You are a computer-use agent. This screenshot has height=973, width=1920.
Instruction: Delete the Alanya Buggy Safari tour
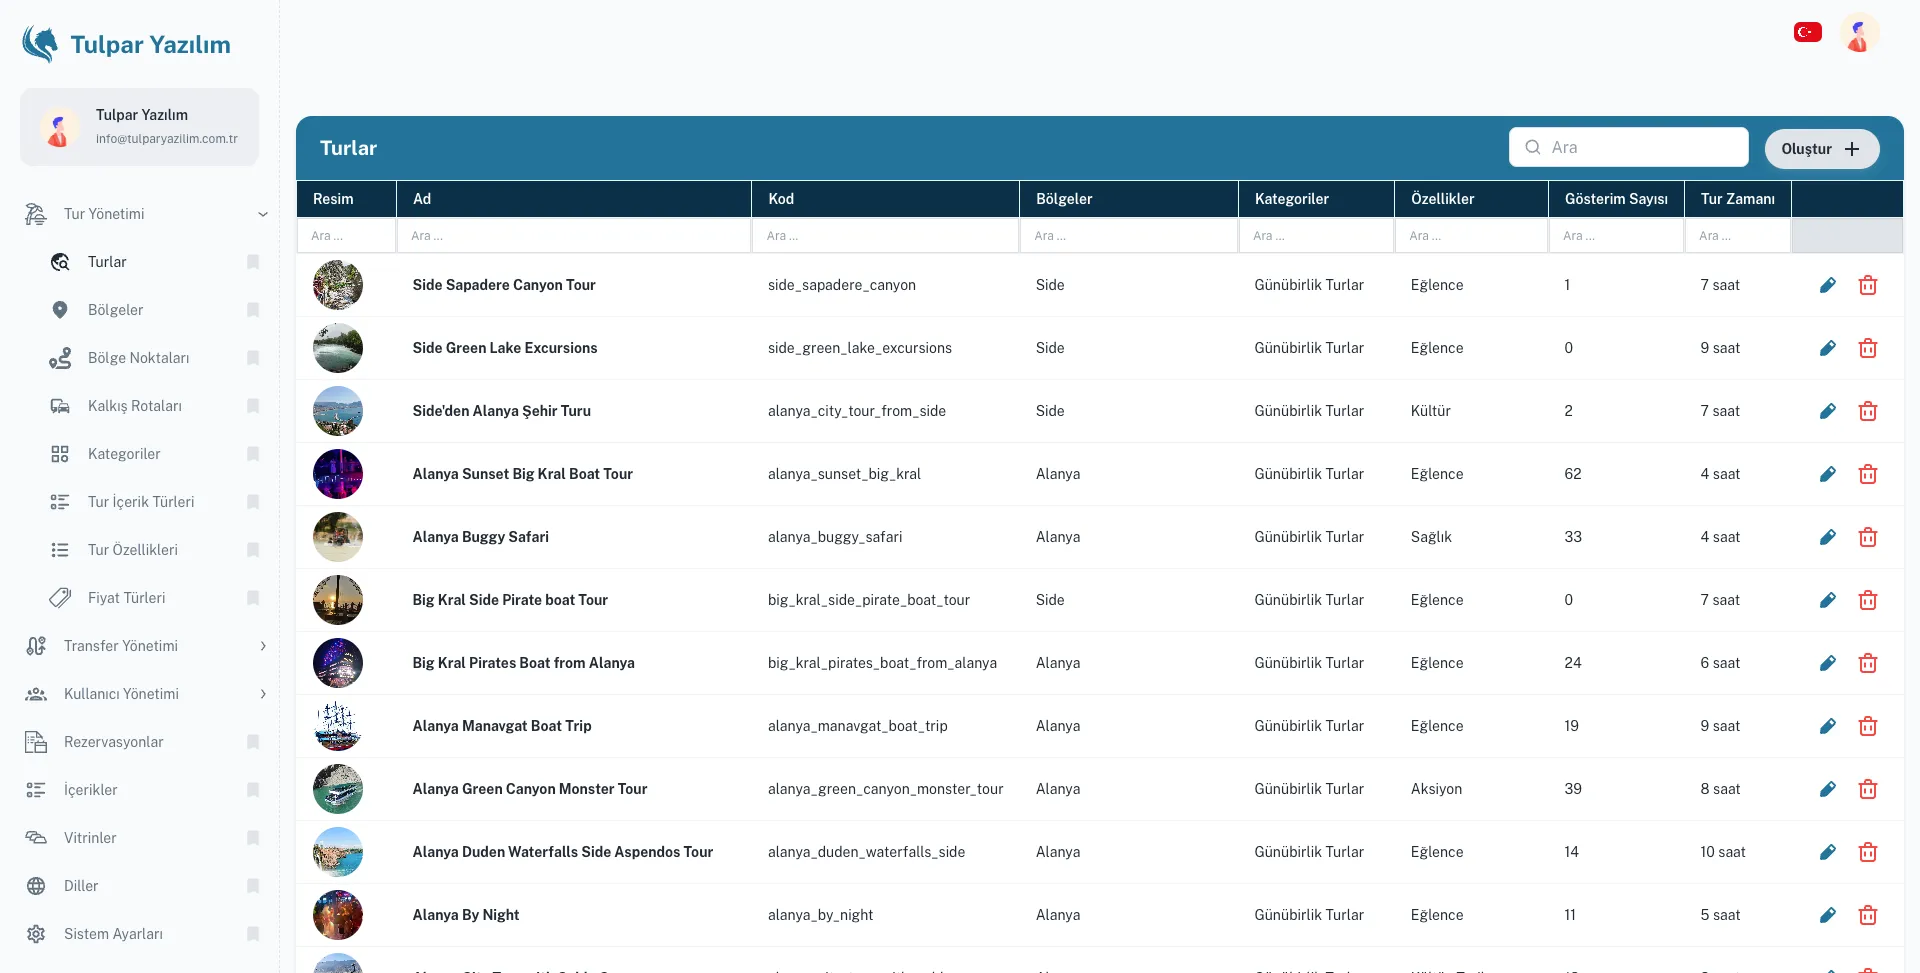coord(1867,537)
